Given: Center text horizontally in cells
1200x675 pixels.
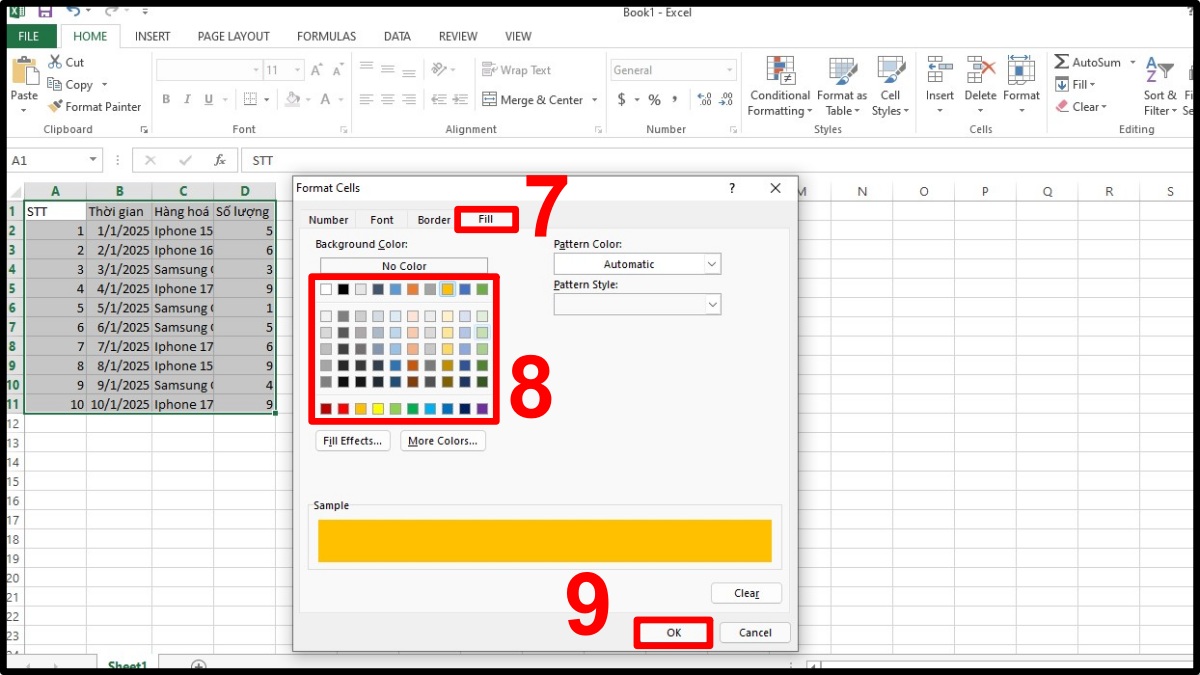Looking at the screenshot, I should (388, 99).
